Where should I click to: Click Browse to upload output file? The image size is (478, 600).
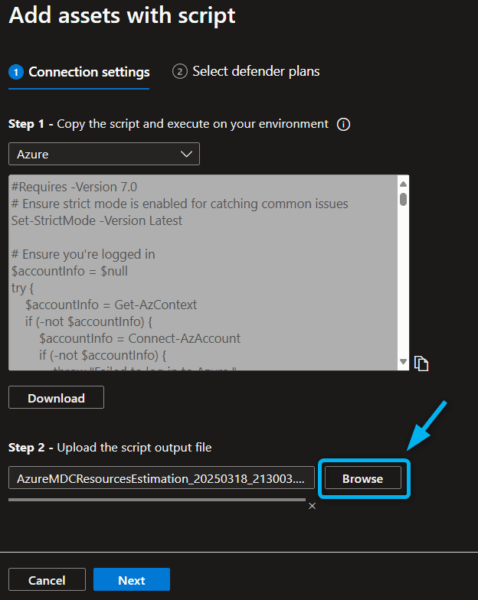tap(363, 478)
